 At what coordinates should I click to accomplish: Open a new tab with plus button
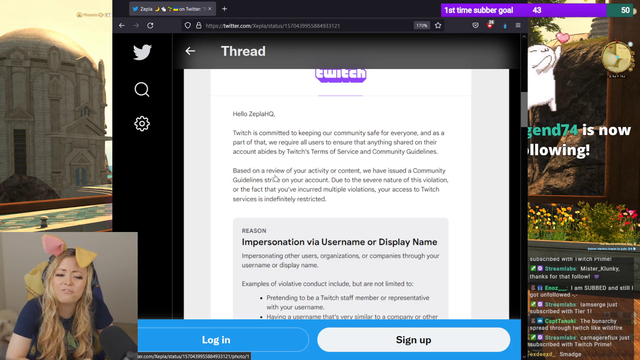pyautogui.click(x=224, y=9)
